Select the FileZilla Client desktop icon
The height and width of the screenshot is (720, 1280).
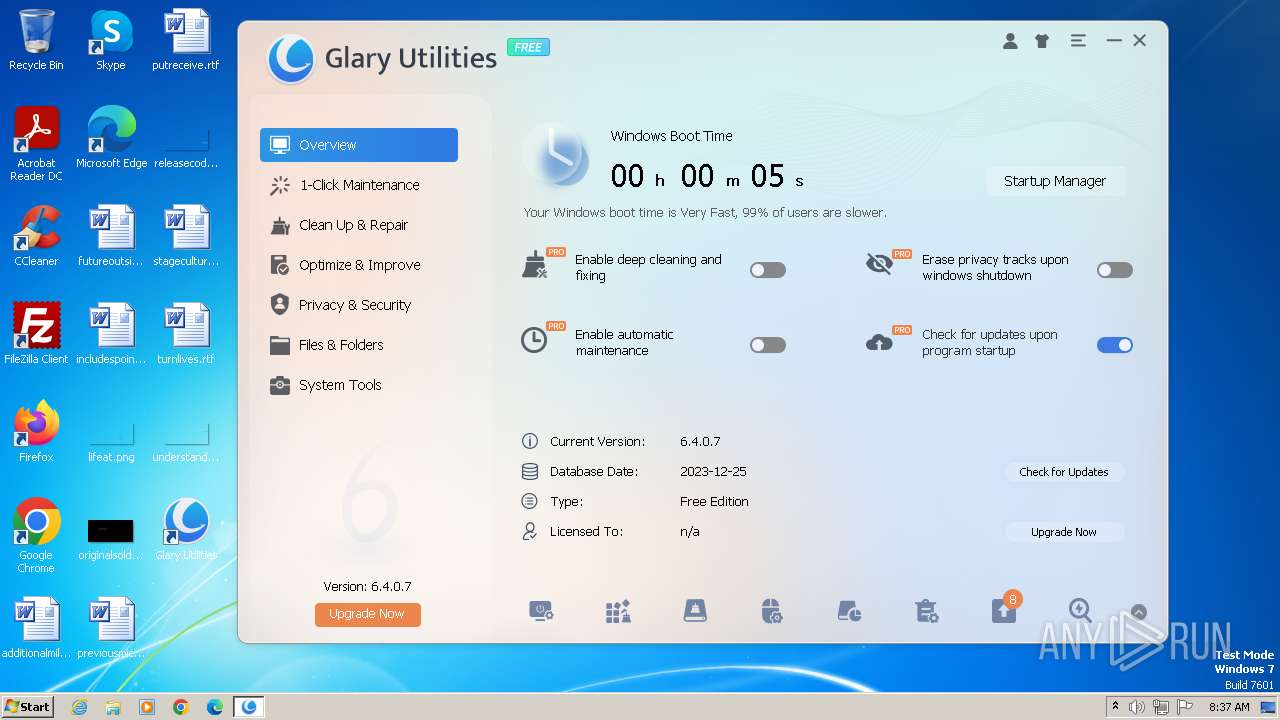[x=36, y=333]
